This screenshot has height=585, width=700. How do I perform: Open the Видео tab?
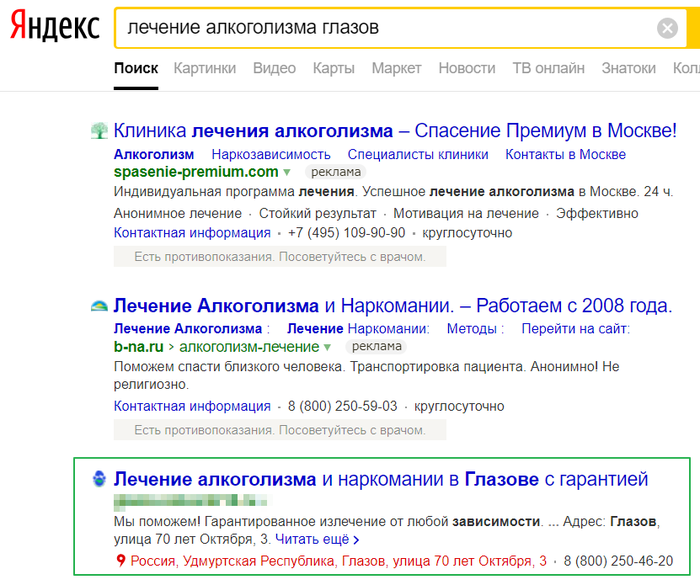pos(274,68)
